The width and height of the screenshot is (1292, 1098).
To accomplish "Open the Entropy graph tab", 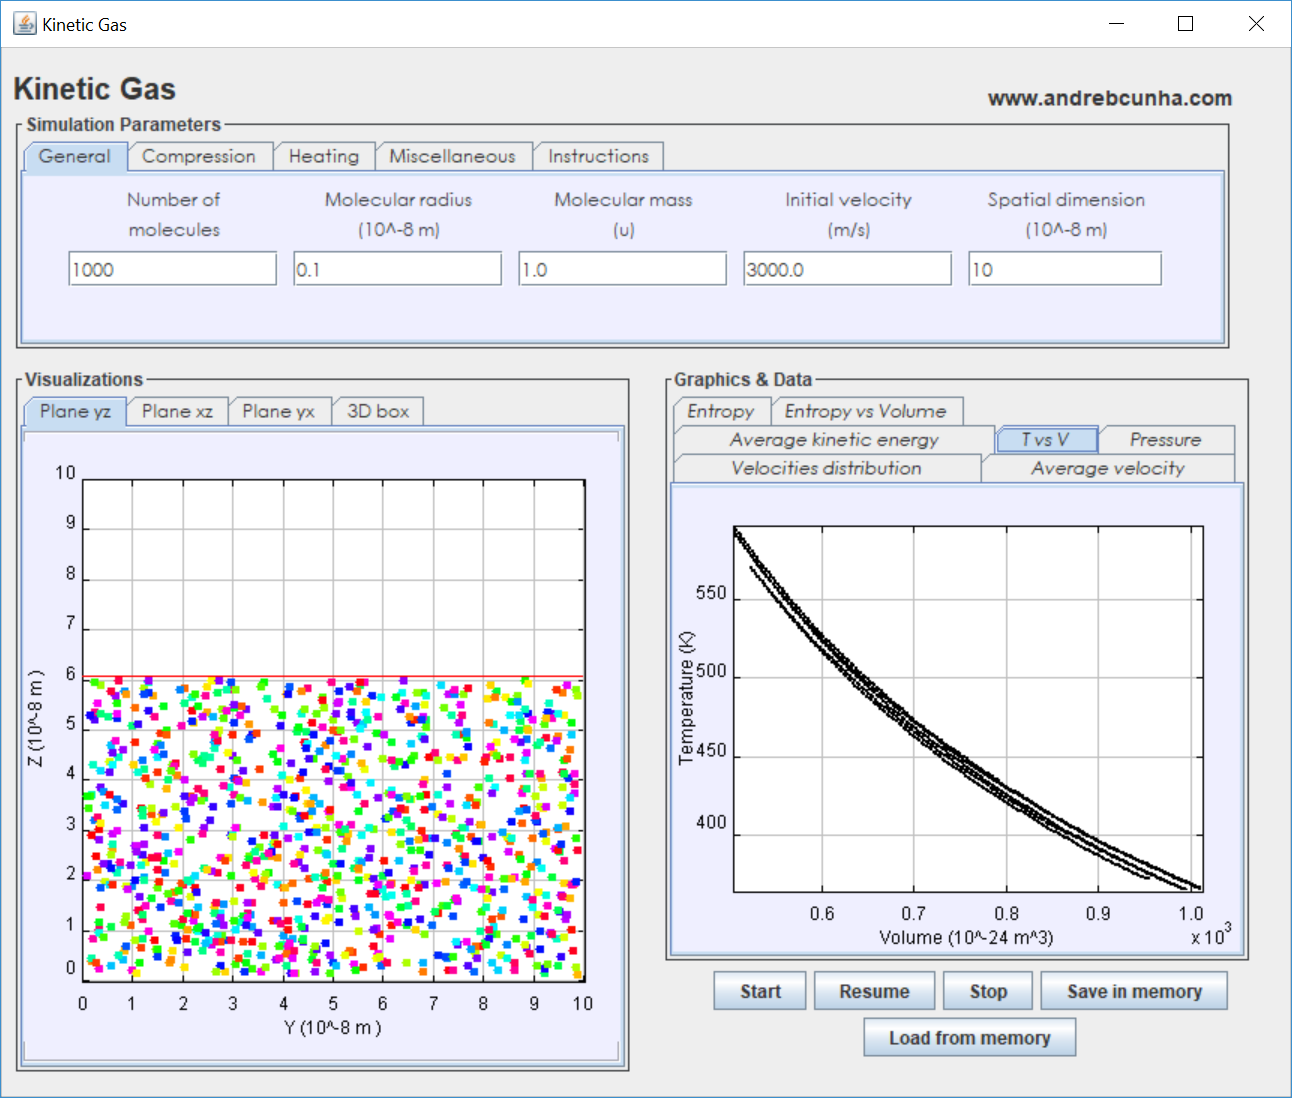I will pyautogui.click(x=721, y=411).
